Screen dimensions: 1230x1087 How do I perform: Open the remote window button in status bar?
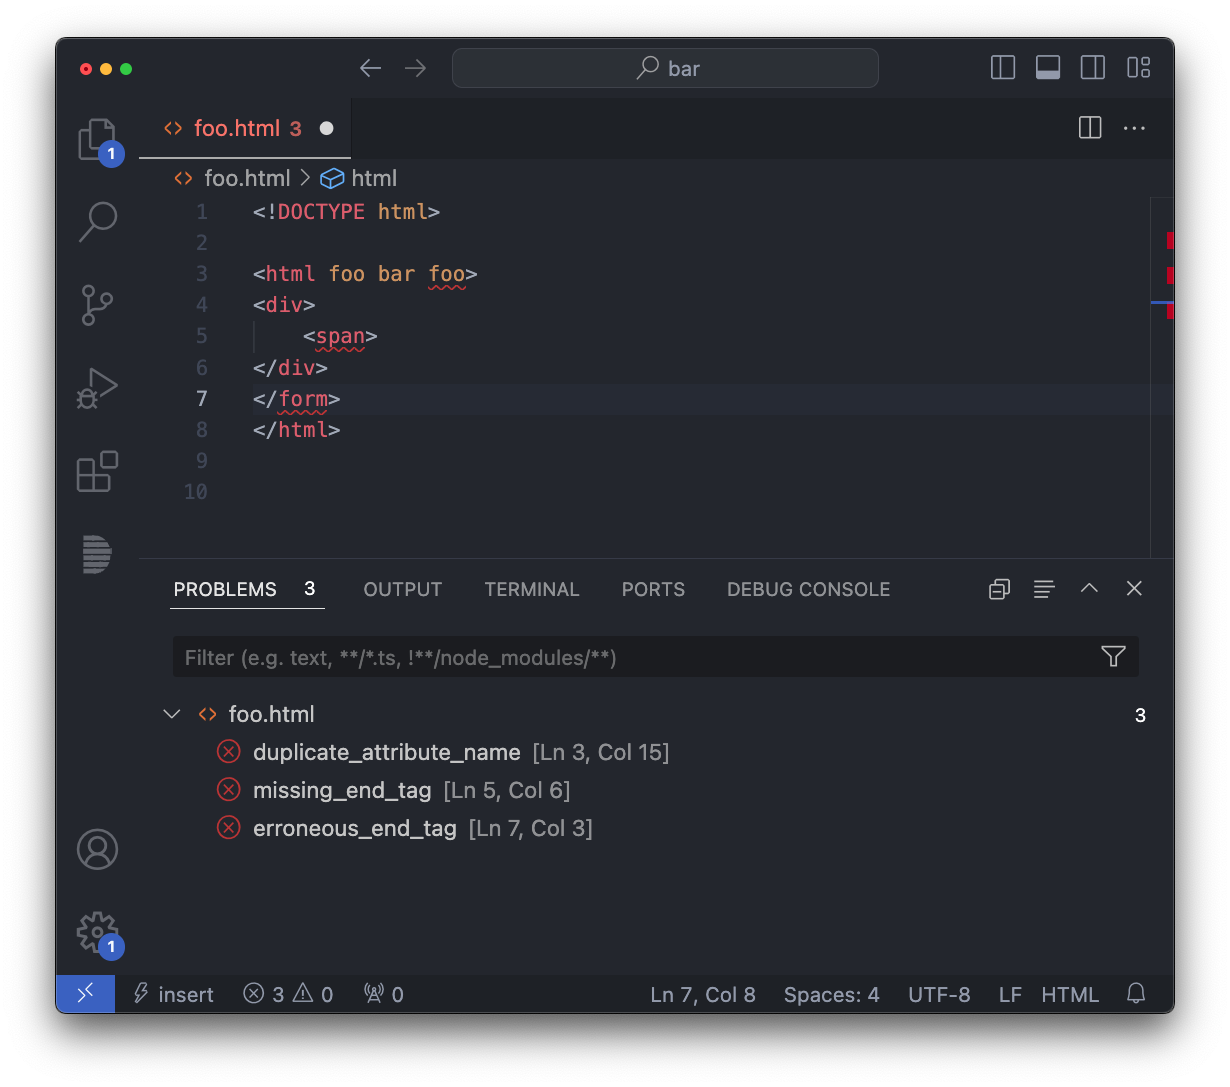click(x=85, y=994)
